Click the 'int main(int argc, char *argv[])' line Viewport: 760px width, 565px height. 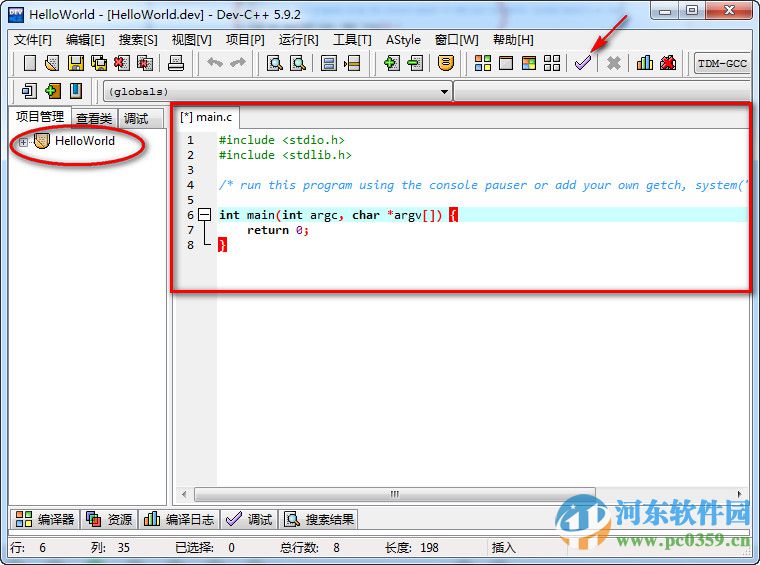[331, 215]
